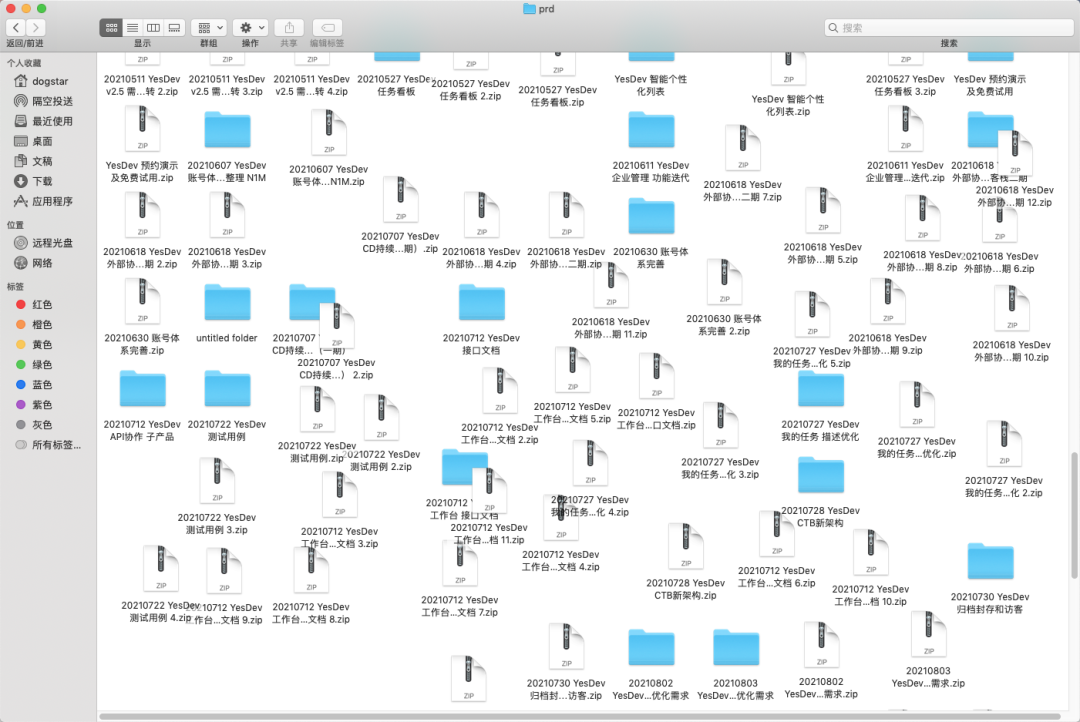Select zip 20210630 账号体系完善 2.zip

click(724, 282)
